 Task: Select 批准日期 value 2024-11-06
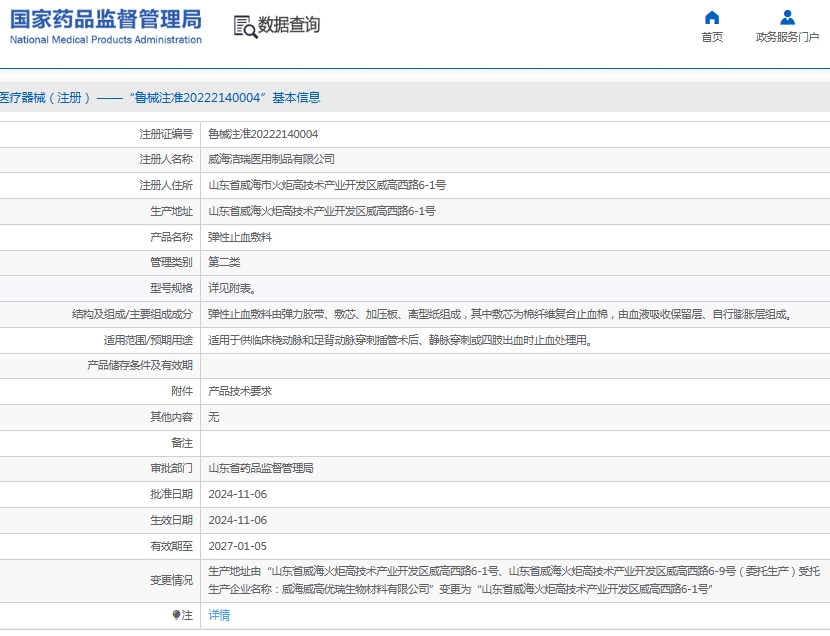[x=238, y=494]
